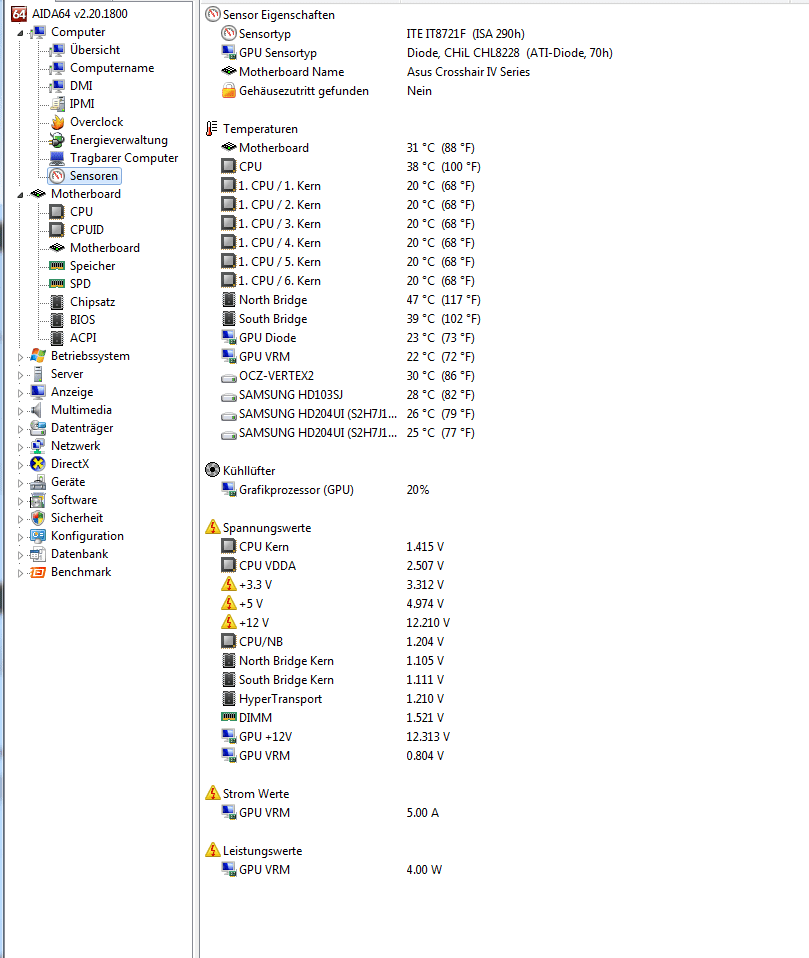Expand the Datenträger tree node
Screen dimensions: 809x958
pyautogui.click(x=20, y=429)
